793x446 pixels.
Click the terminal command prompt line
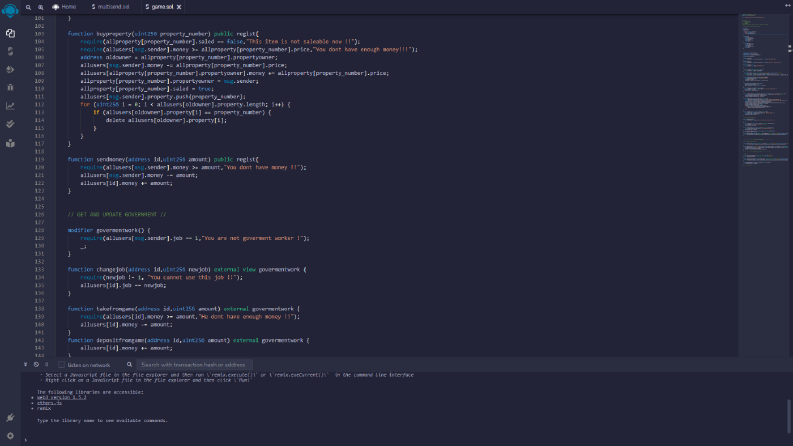[405, 440]
